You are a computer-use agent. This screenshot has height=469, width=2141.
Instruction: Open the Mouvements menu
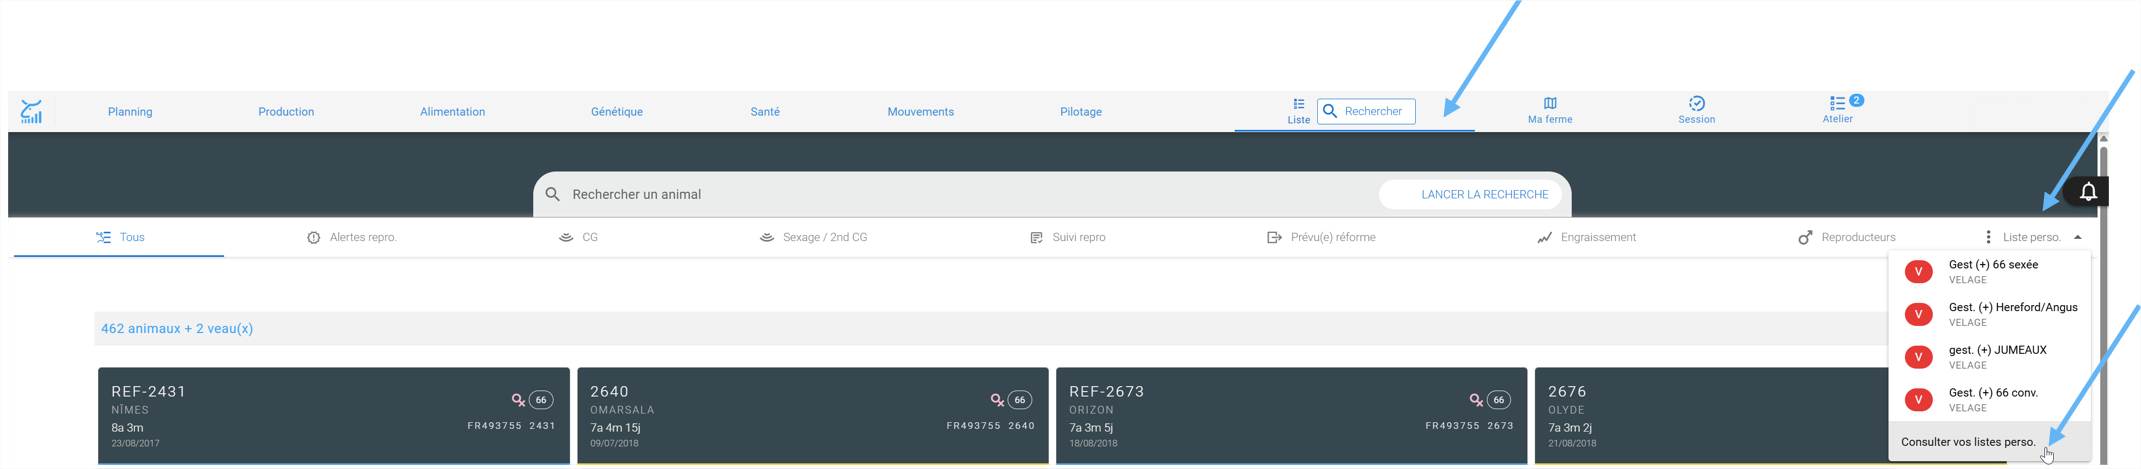(920, 112)
